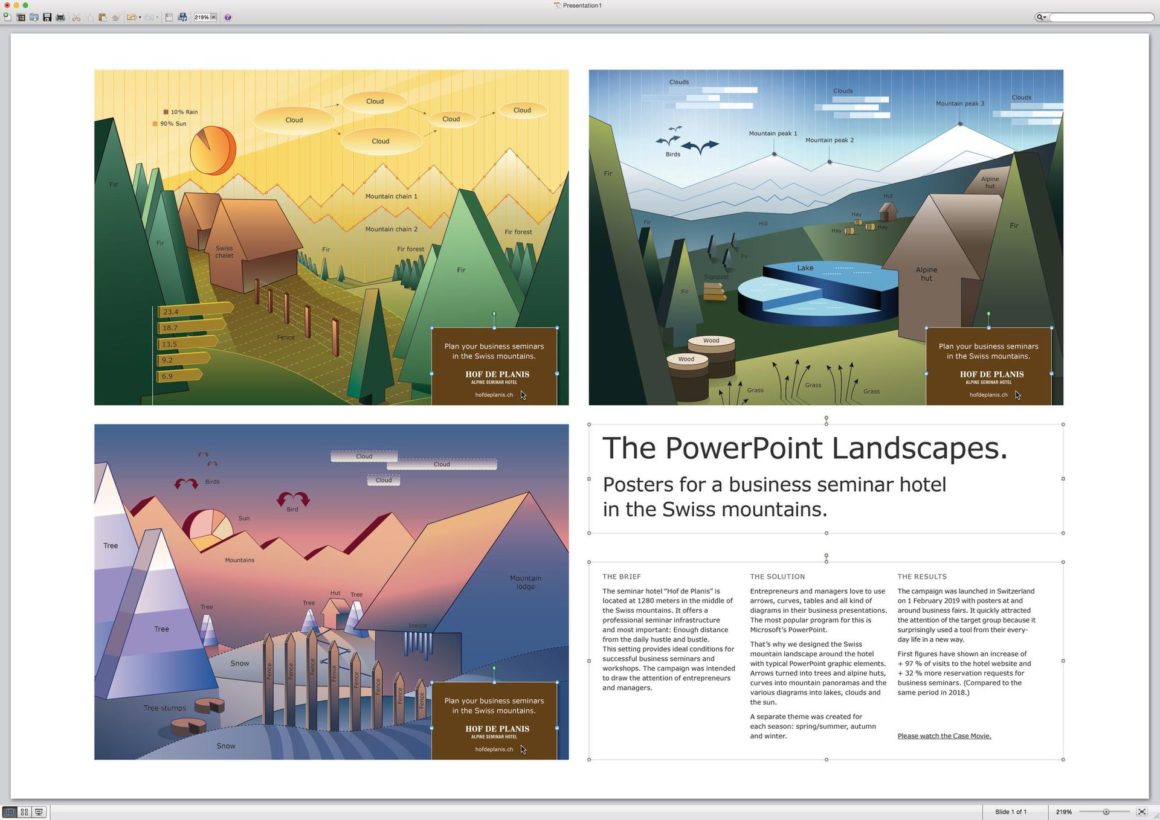Click the Slide show toolbar icon
The height and width of the screenshot is (820, 1160).
[169, 17]
